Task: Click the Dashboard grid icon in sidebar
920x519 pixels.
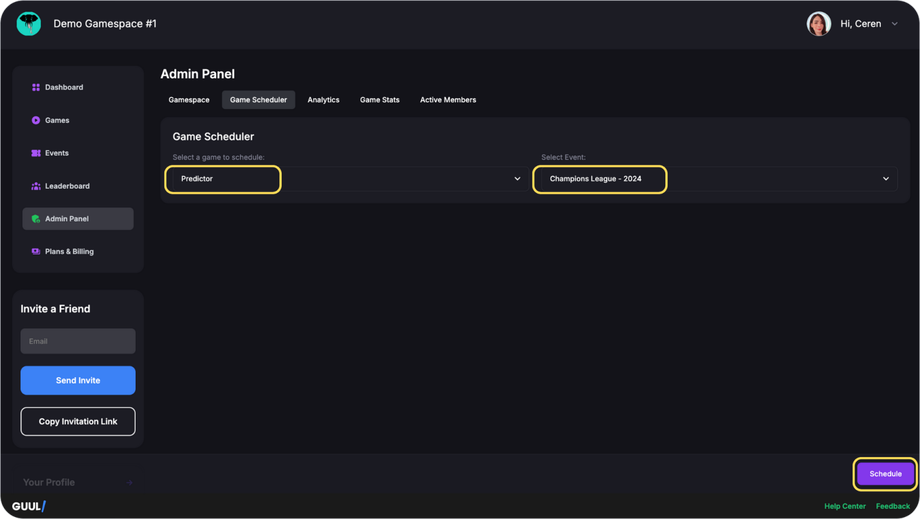Action: [x=36, y=88]
